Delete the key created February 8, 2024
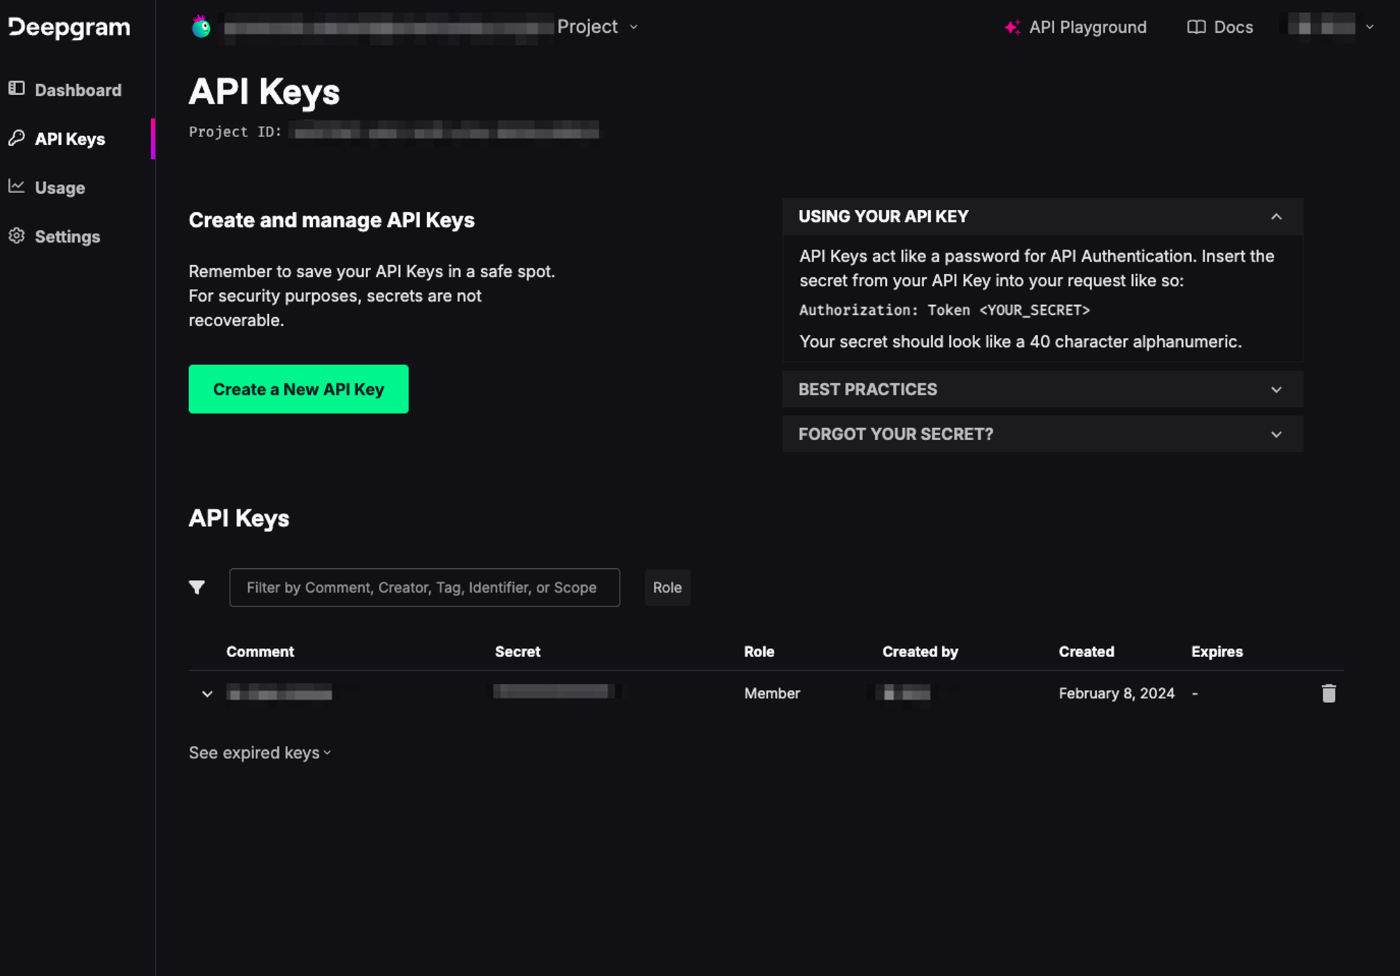This screenshot has height=976, width=1400. 1328,693
